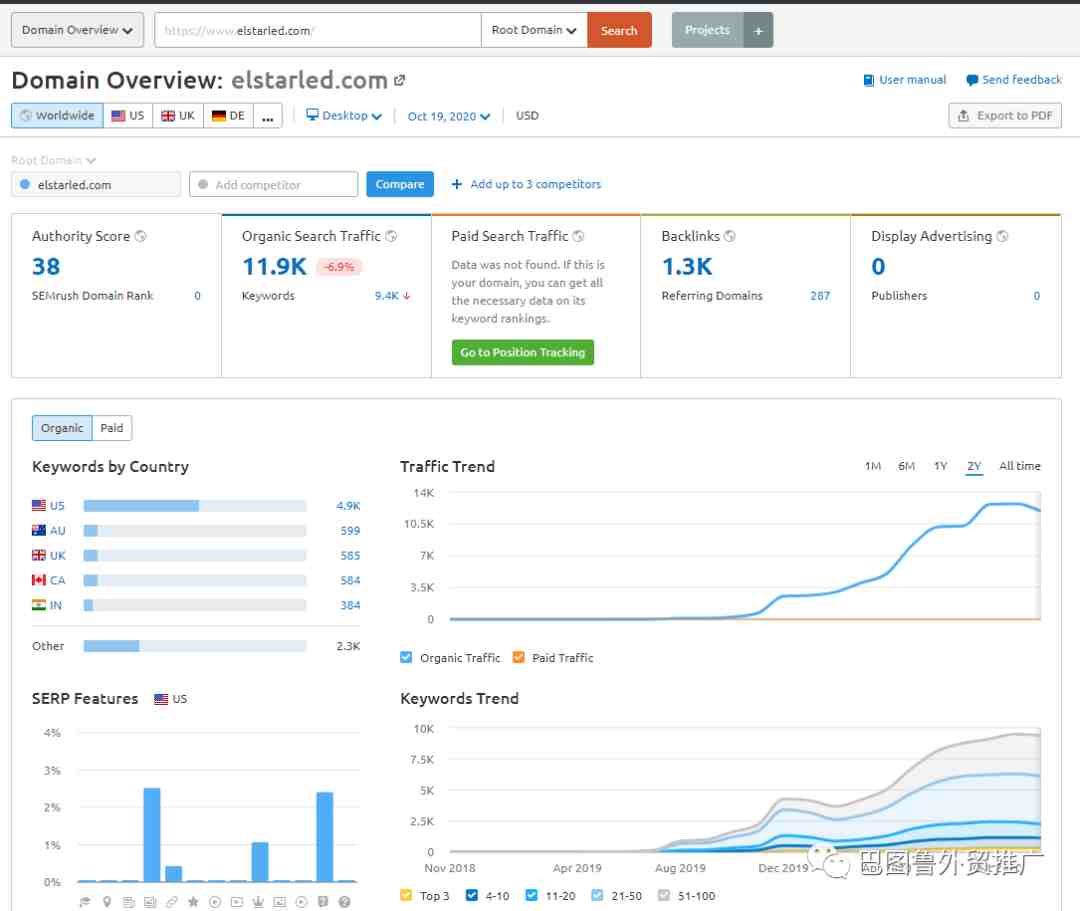Click the image pack SERP feature icon
The image size is (1080, 911).
[x=150, y=901]
